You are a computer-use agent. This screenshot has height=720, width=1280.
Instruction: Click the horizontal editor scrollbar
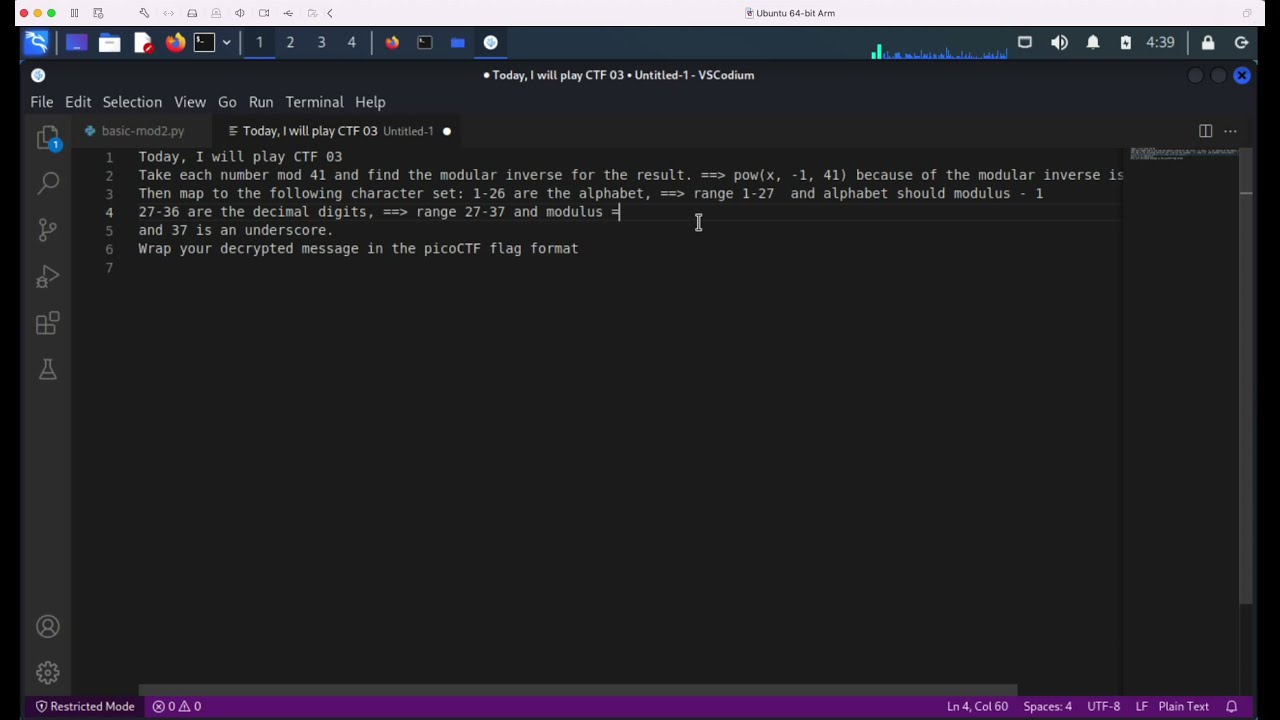point(578,689)
